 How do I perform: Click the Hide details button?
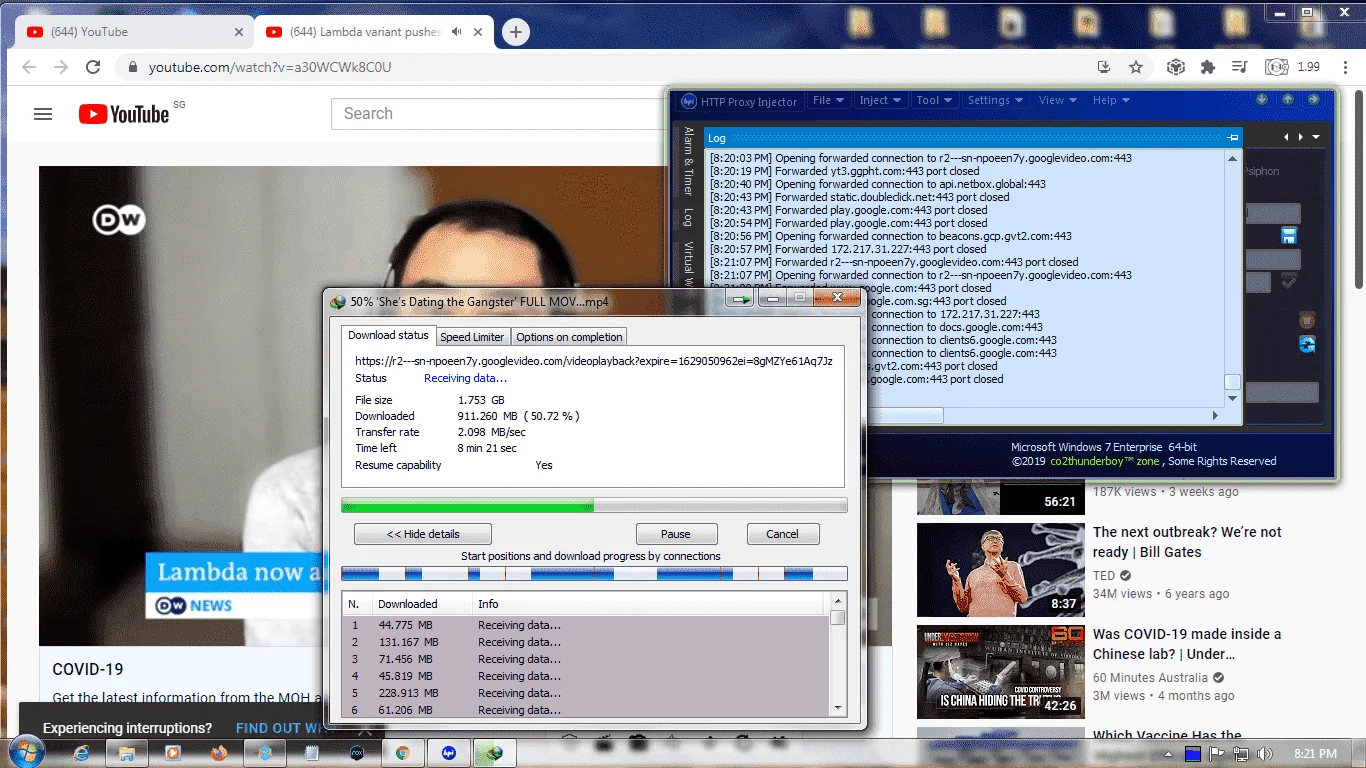[x=423, y=534]
